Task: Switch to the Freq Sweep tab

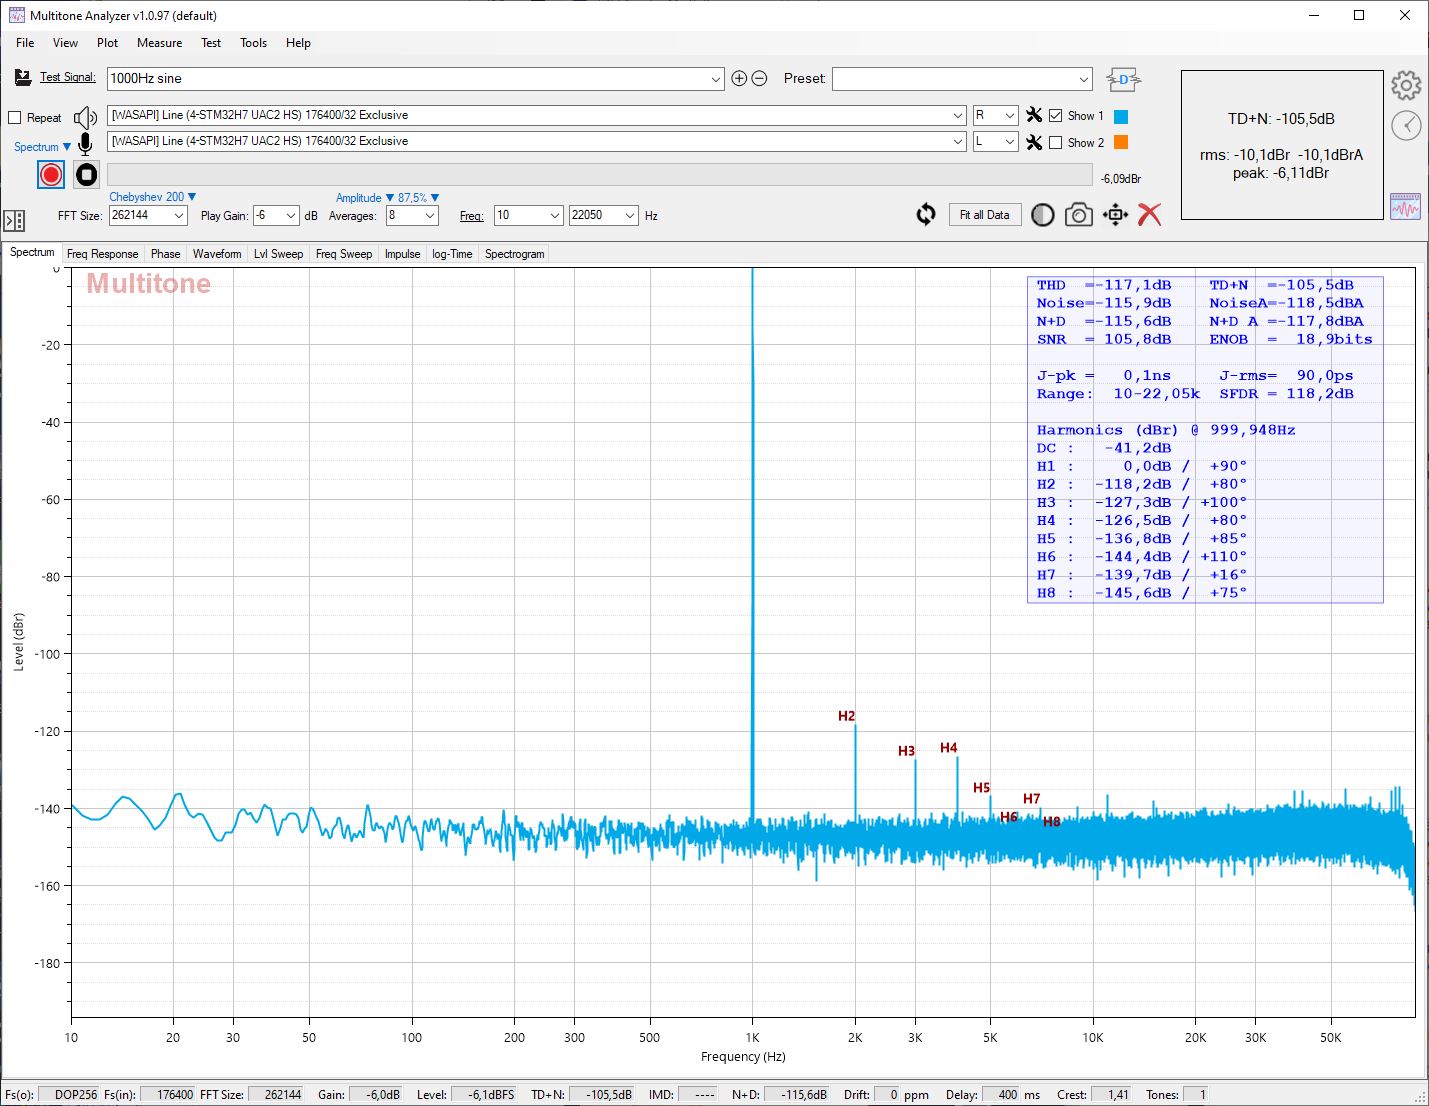Action: [x=343, y=254]
